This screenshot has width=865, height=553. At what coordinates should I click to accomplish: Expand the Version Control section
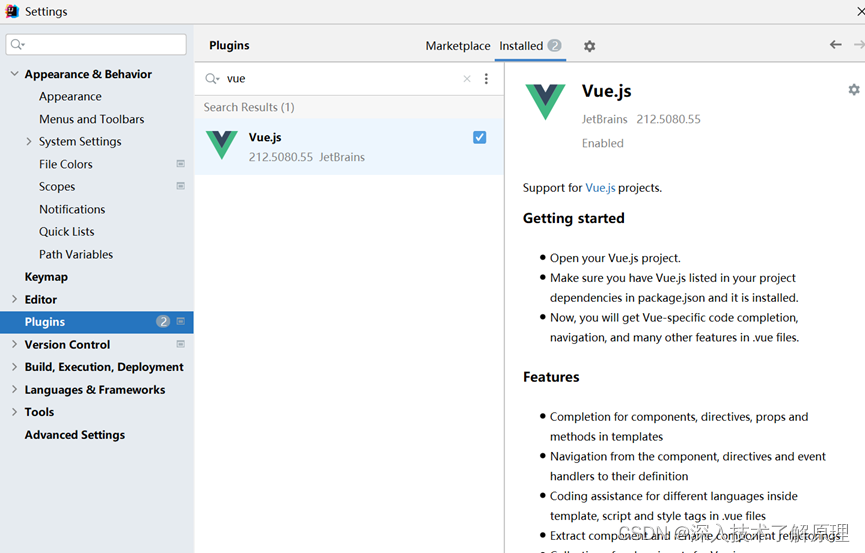(x=14, y=344)
